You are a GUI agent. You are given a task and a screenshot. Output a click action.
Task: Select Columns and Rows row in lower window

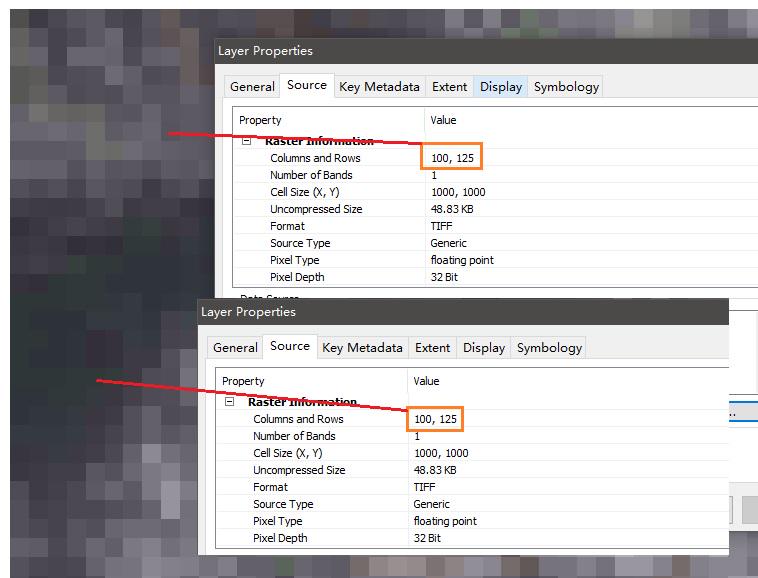click(x=472, y=419)
